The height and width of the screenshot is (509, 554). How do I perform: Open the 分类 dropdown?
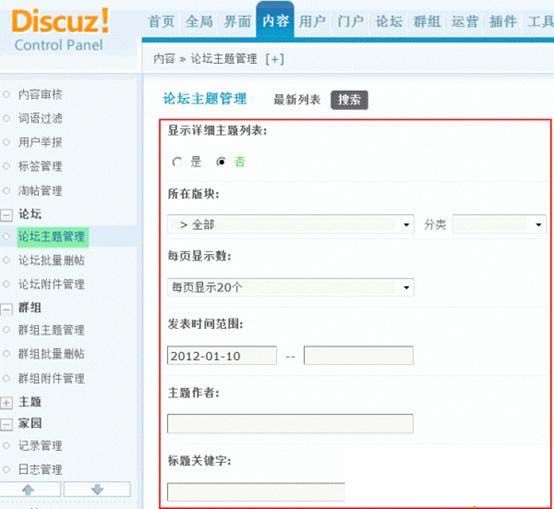tap(499, 224)
